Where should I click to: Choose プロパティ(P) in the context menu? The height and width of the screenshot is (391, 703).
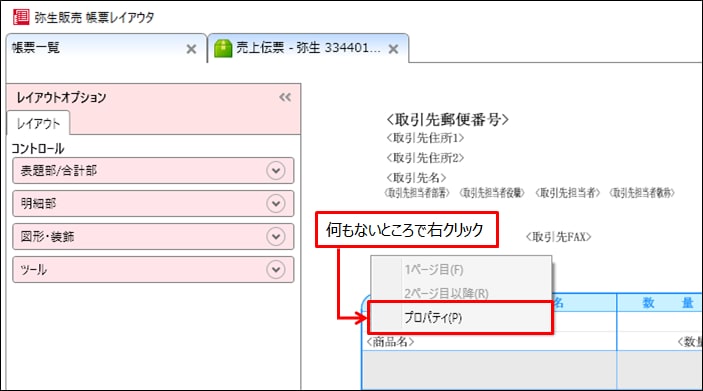click(460, 317)
